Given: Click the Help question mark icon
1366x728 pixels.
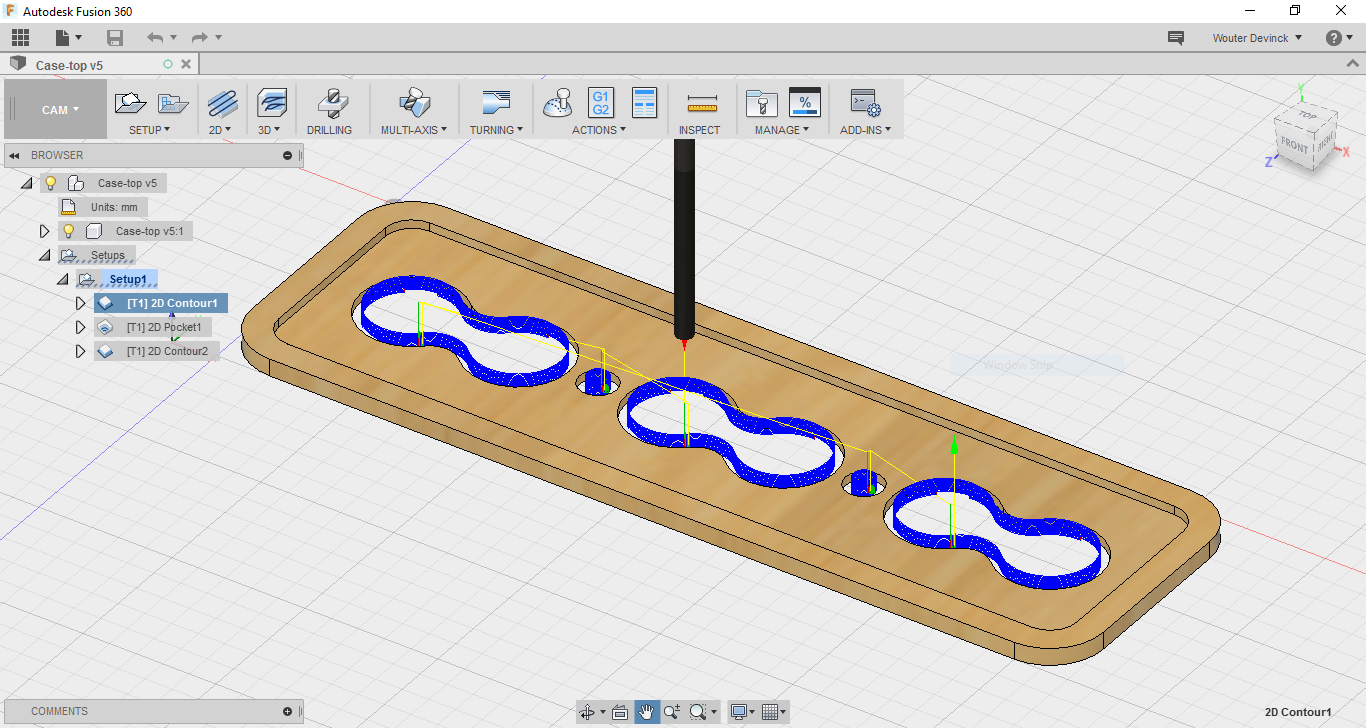Looking at the screenshot, I should coord(1333,38).
